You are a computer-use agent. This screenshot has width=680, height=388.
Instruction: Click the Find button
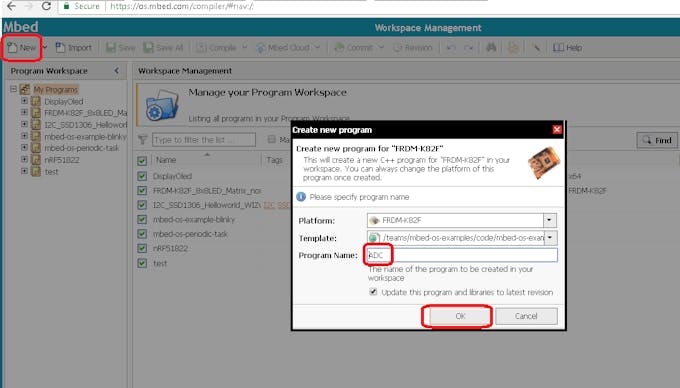tap(657, 140)
